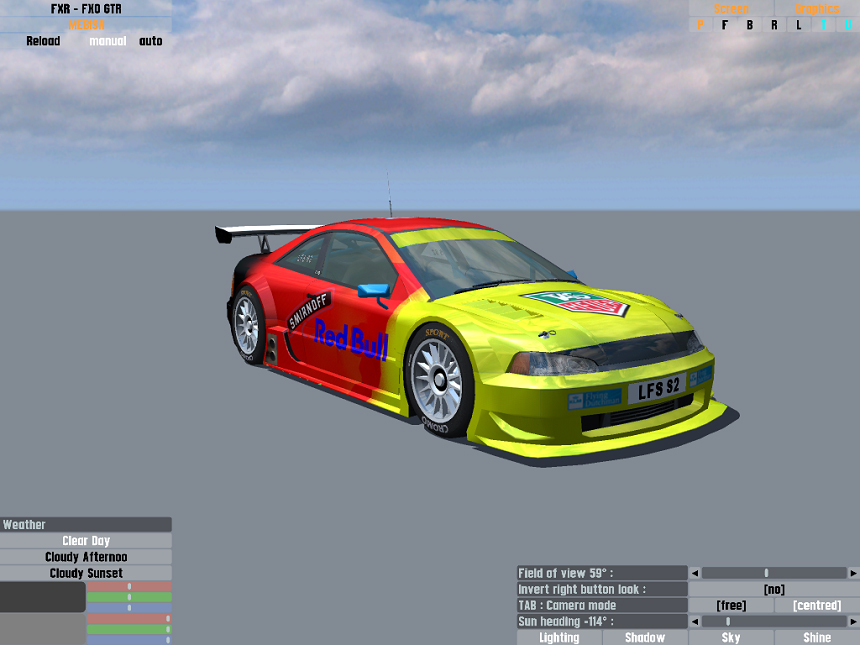This screenshot has height=645, width=860.
Task: Click the blue side mirror
Action: [373, 291]
